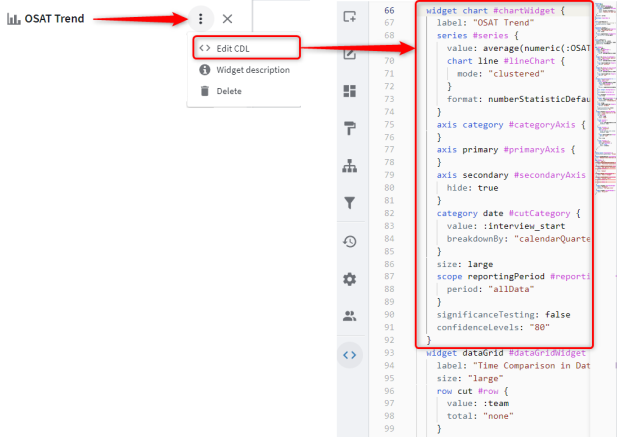Select the CDL code editor icon in sidebar

click(x=349, y=355)
